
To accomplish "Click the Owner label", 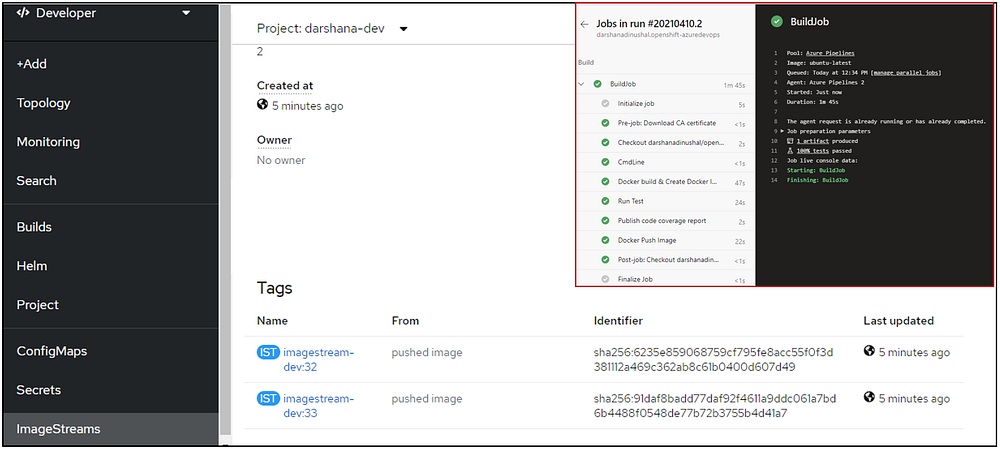I will (274, 140).
